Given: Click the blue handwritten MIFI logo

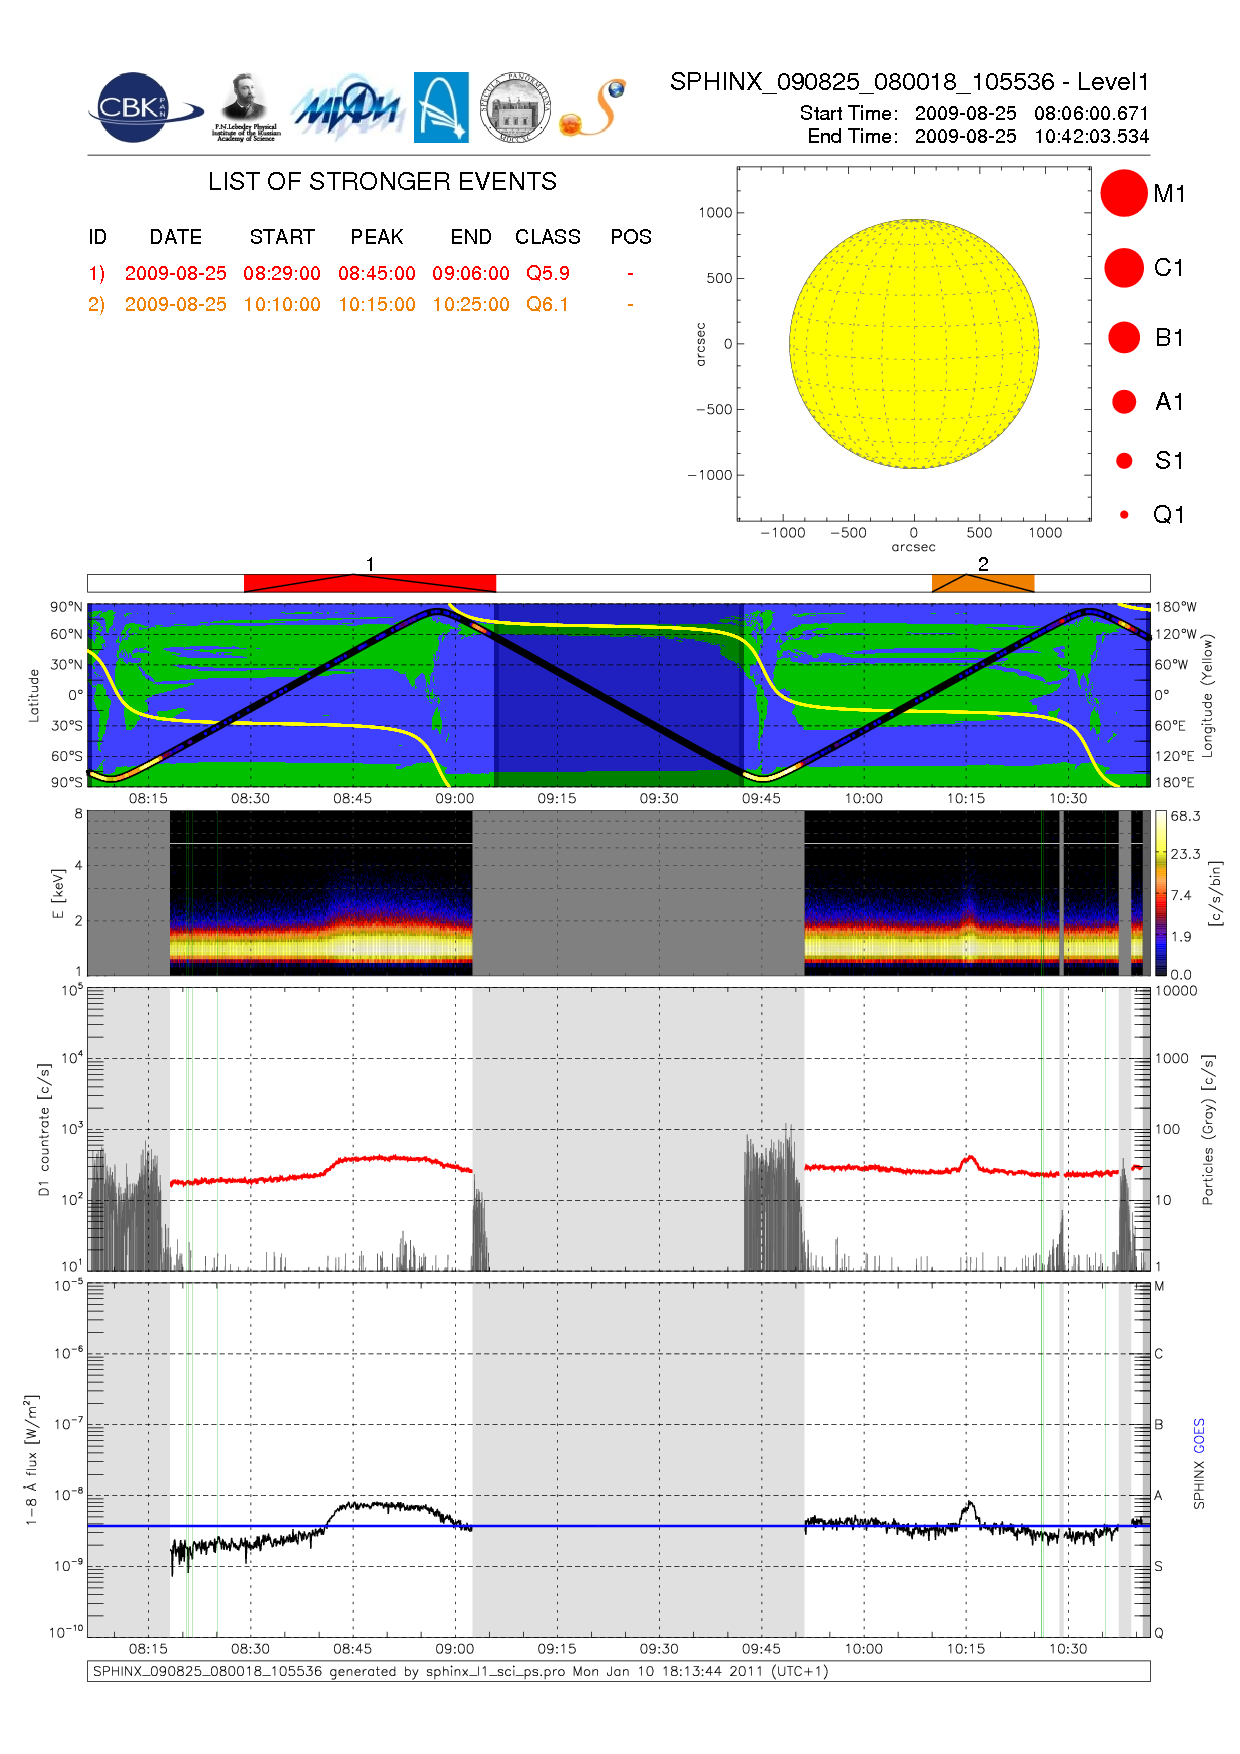Looking at the screenshot, I should pyautogui.click(x=346, y=108).
